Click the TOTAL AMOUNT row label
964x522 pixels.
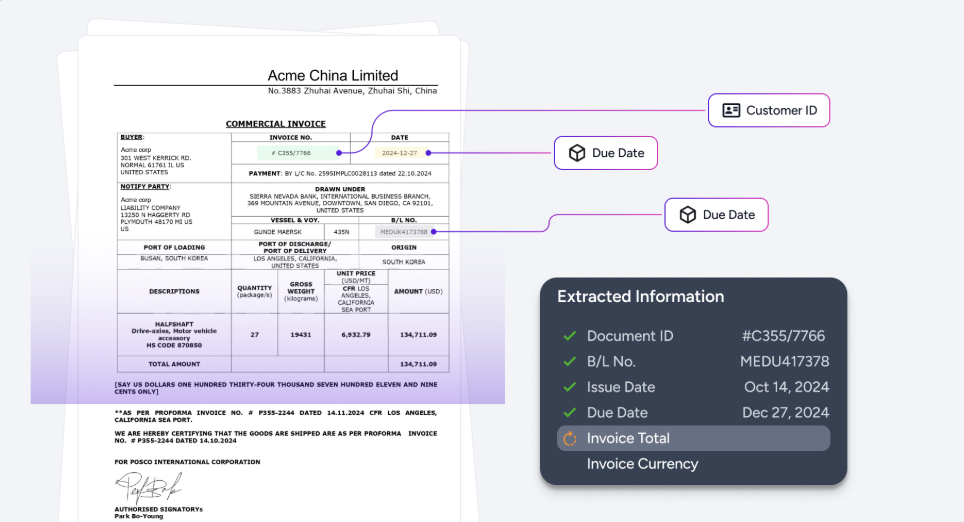point(174,364)
